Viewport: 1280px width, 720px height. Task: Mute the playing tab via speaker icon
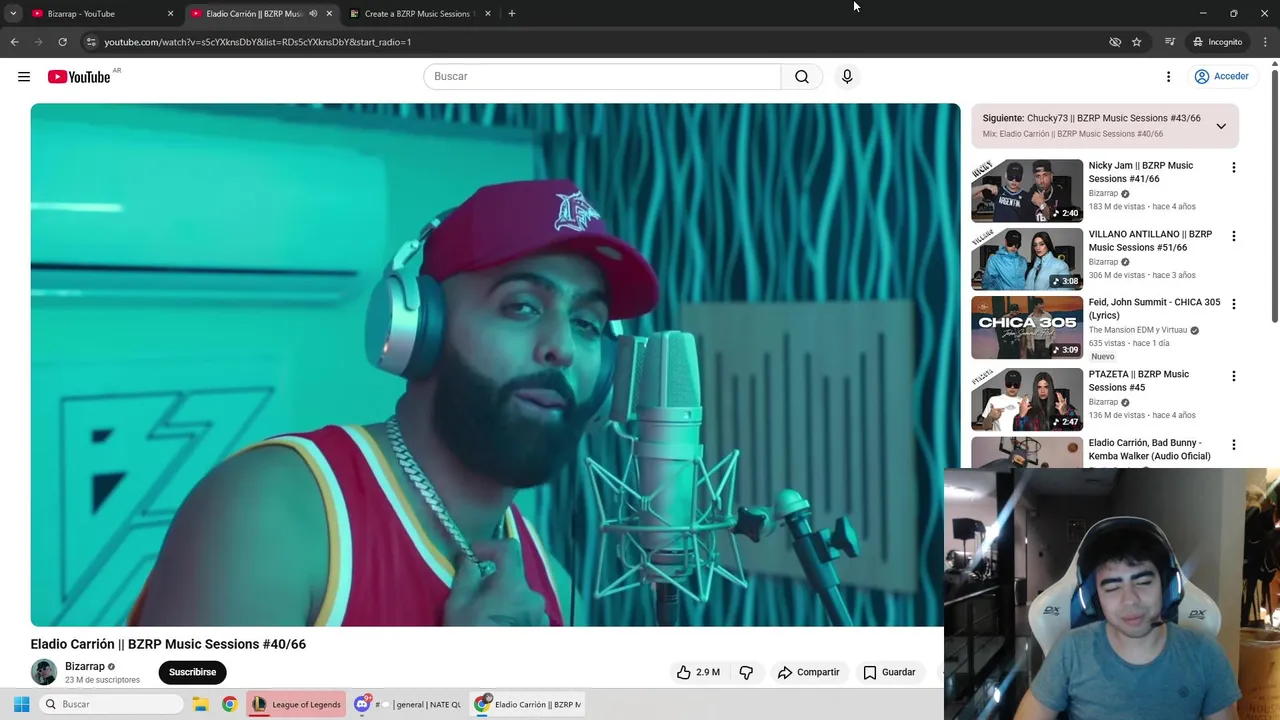313,14
